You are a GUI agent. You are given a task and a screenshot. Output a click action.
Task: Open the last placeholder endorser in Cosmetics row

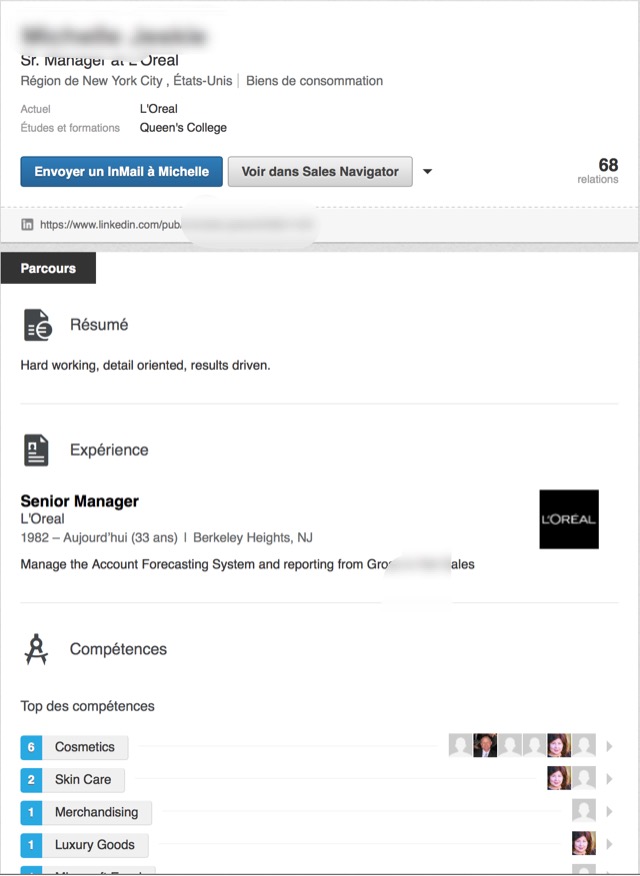point(584,745)
